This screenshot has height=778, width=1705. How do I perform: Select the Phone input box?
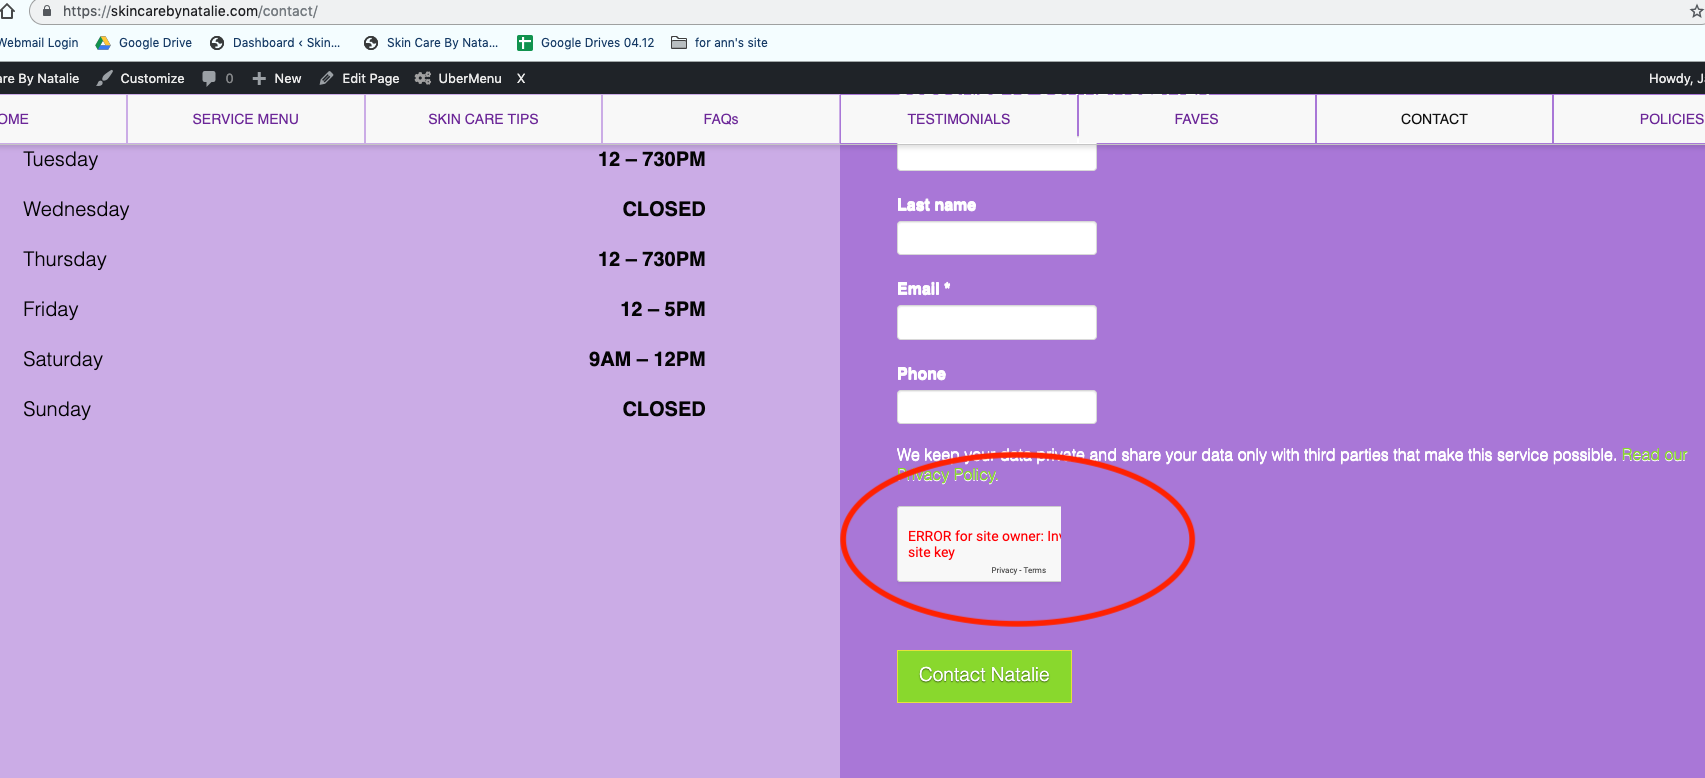(997, 407)
